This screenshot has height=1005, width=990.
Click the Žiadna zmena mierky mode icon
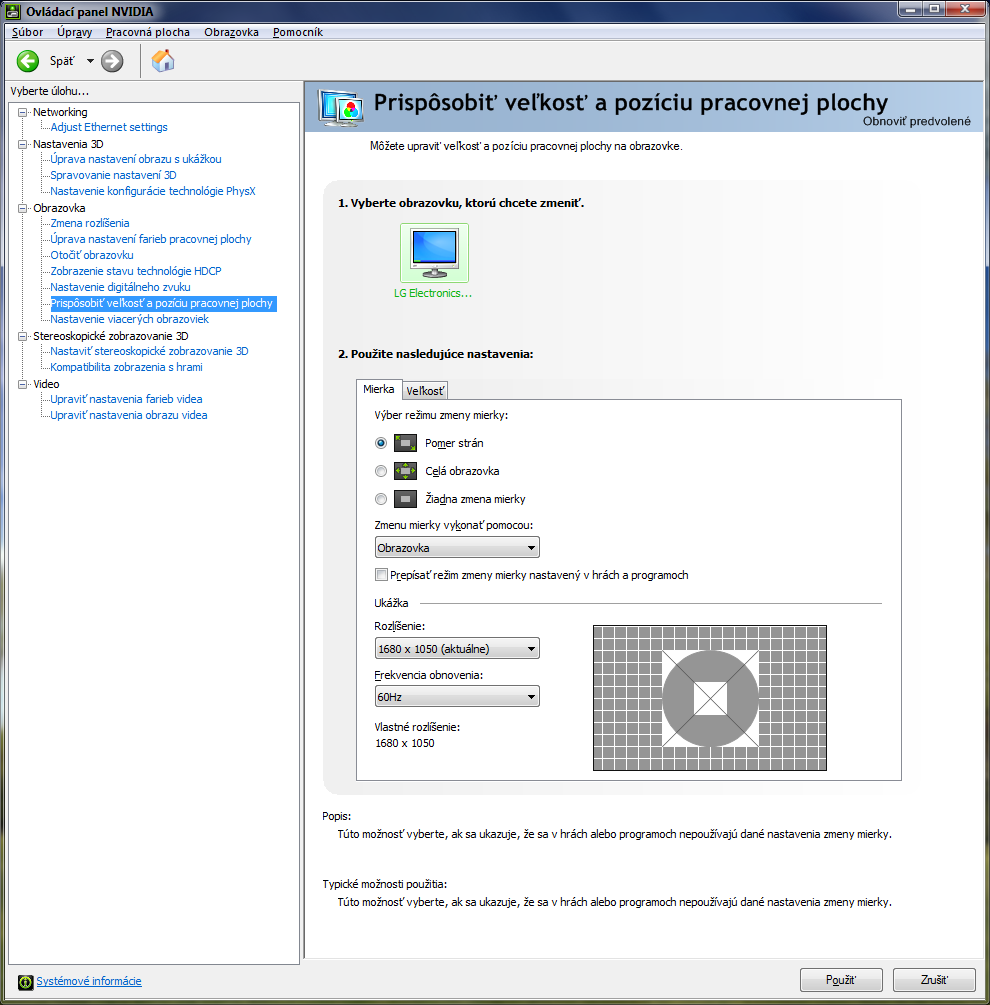pos(405,499)
